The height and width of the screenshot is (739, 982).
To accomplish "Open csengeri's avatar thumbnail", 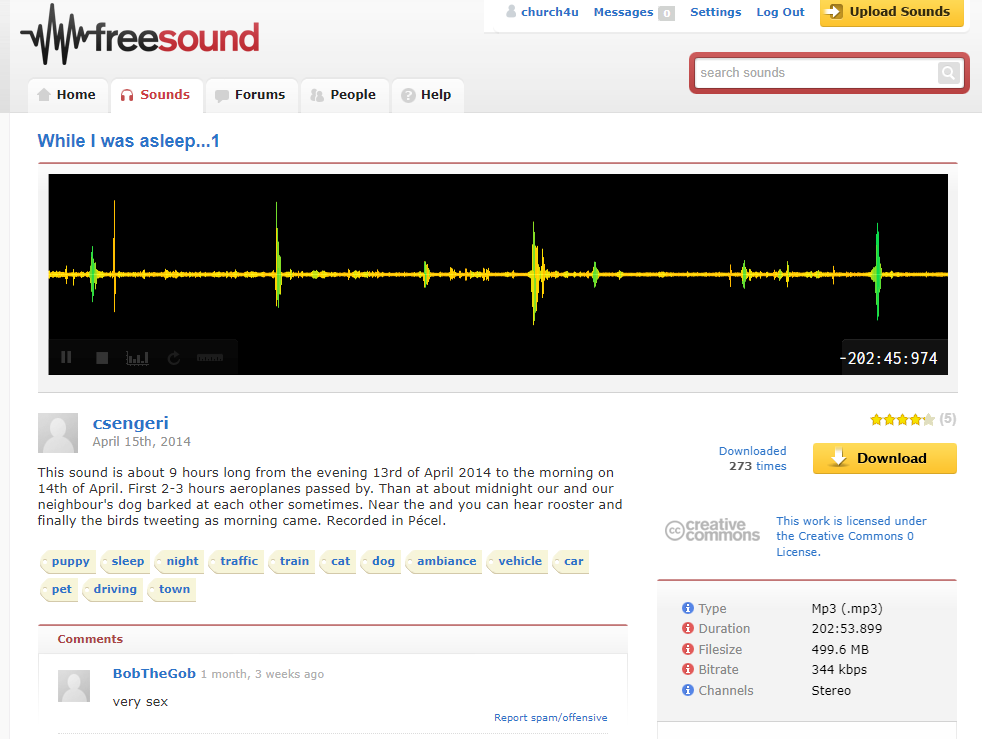I will click(x=58, y=433).
